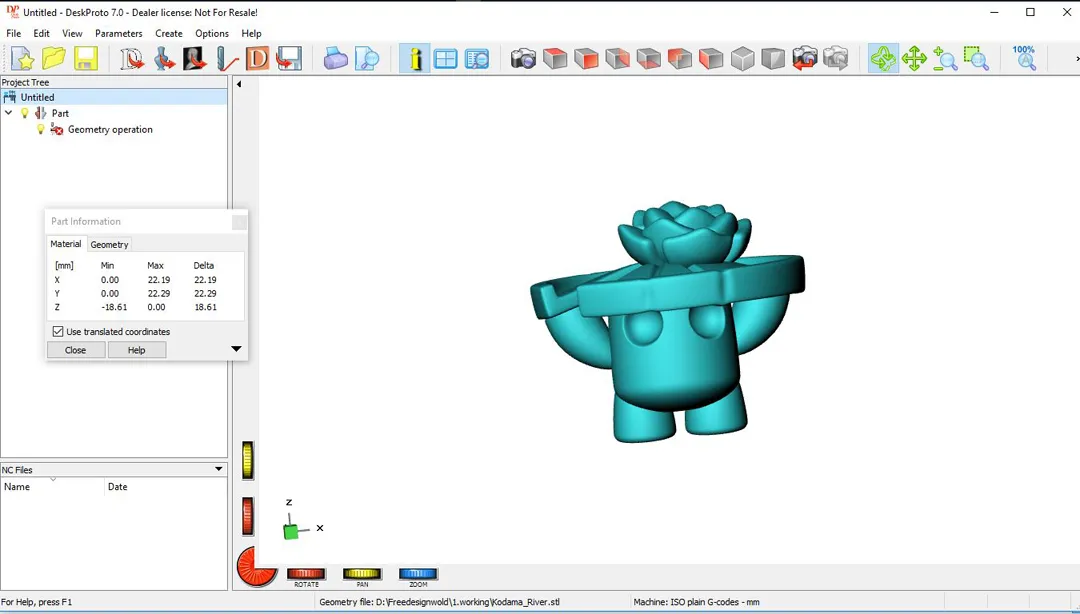Open the File menu
This screenshot has width=1080, height=614.
tap(14, 33)
